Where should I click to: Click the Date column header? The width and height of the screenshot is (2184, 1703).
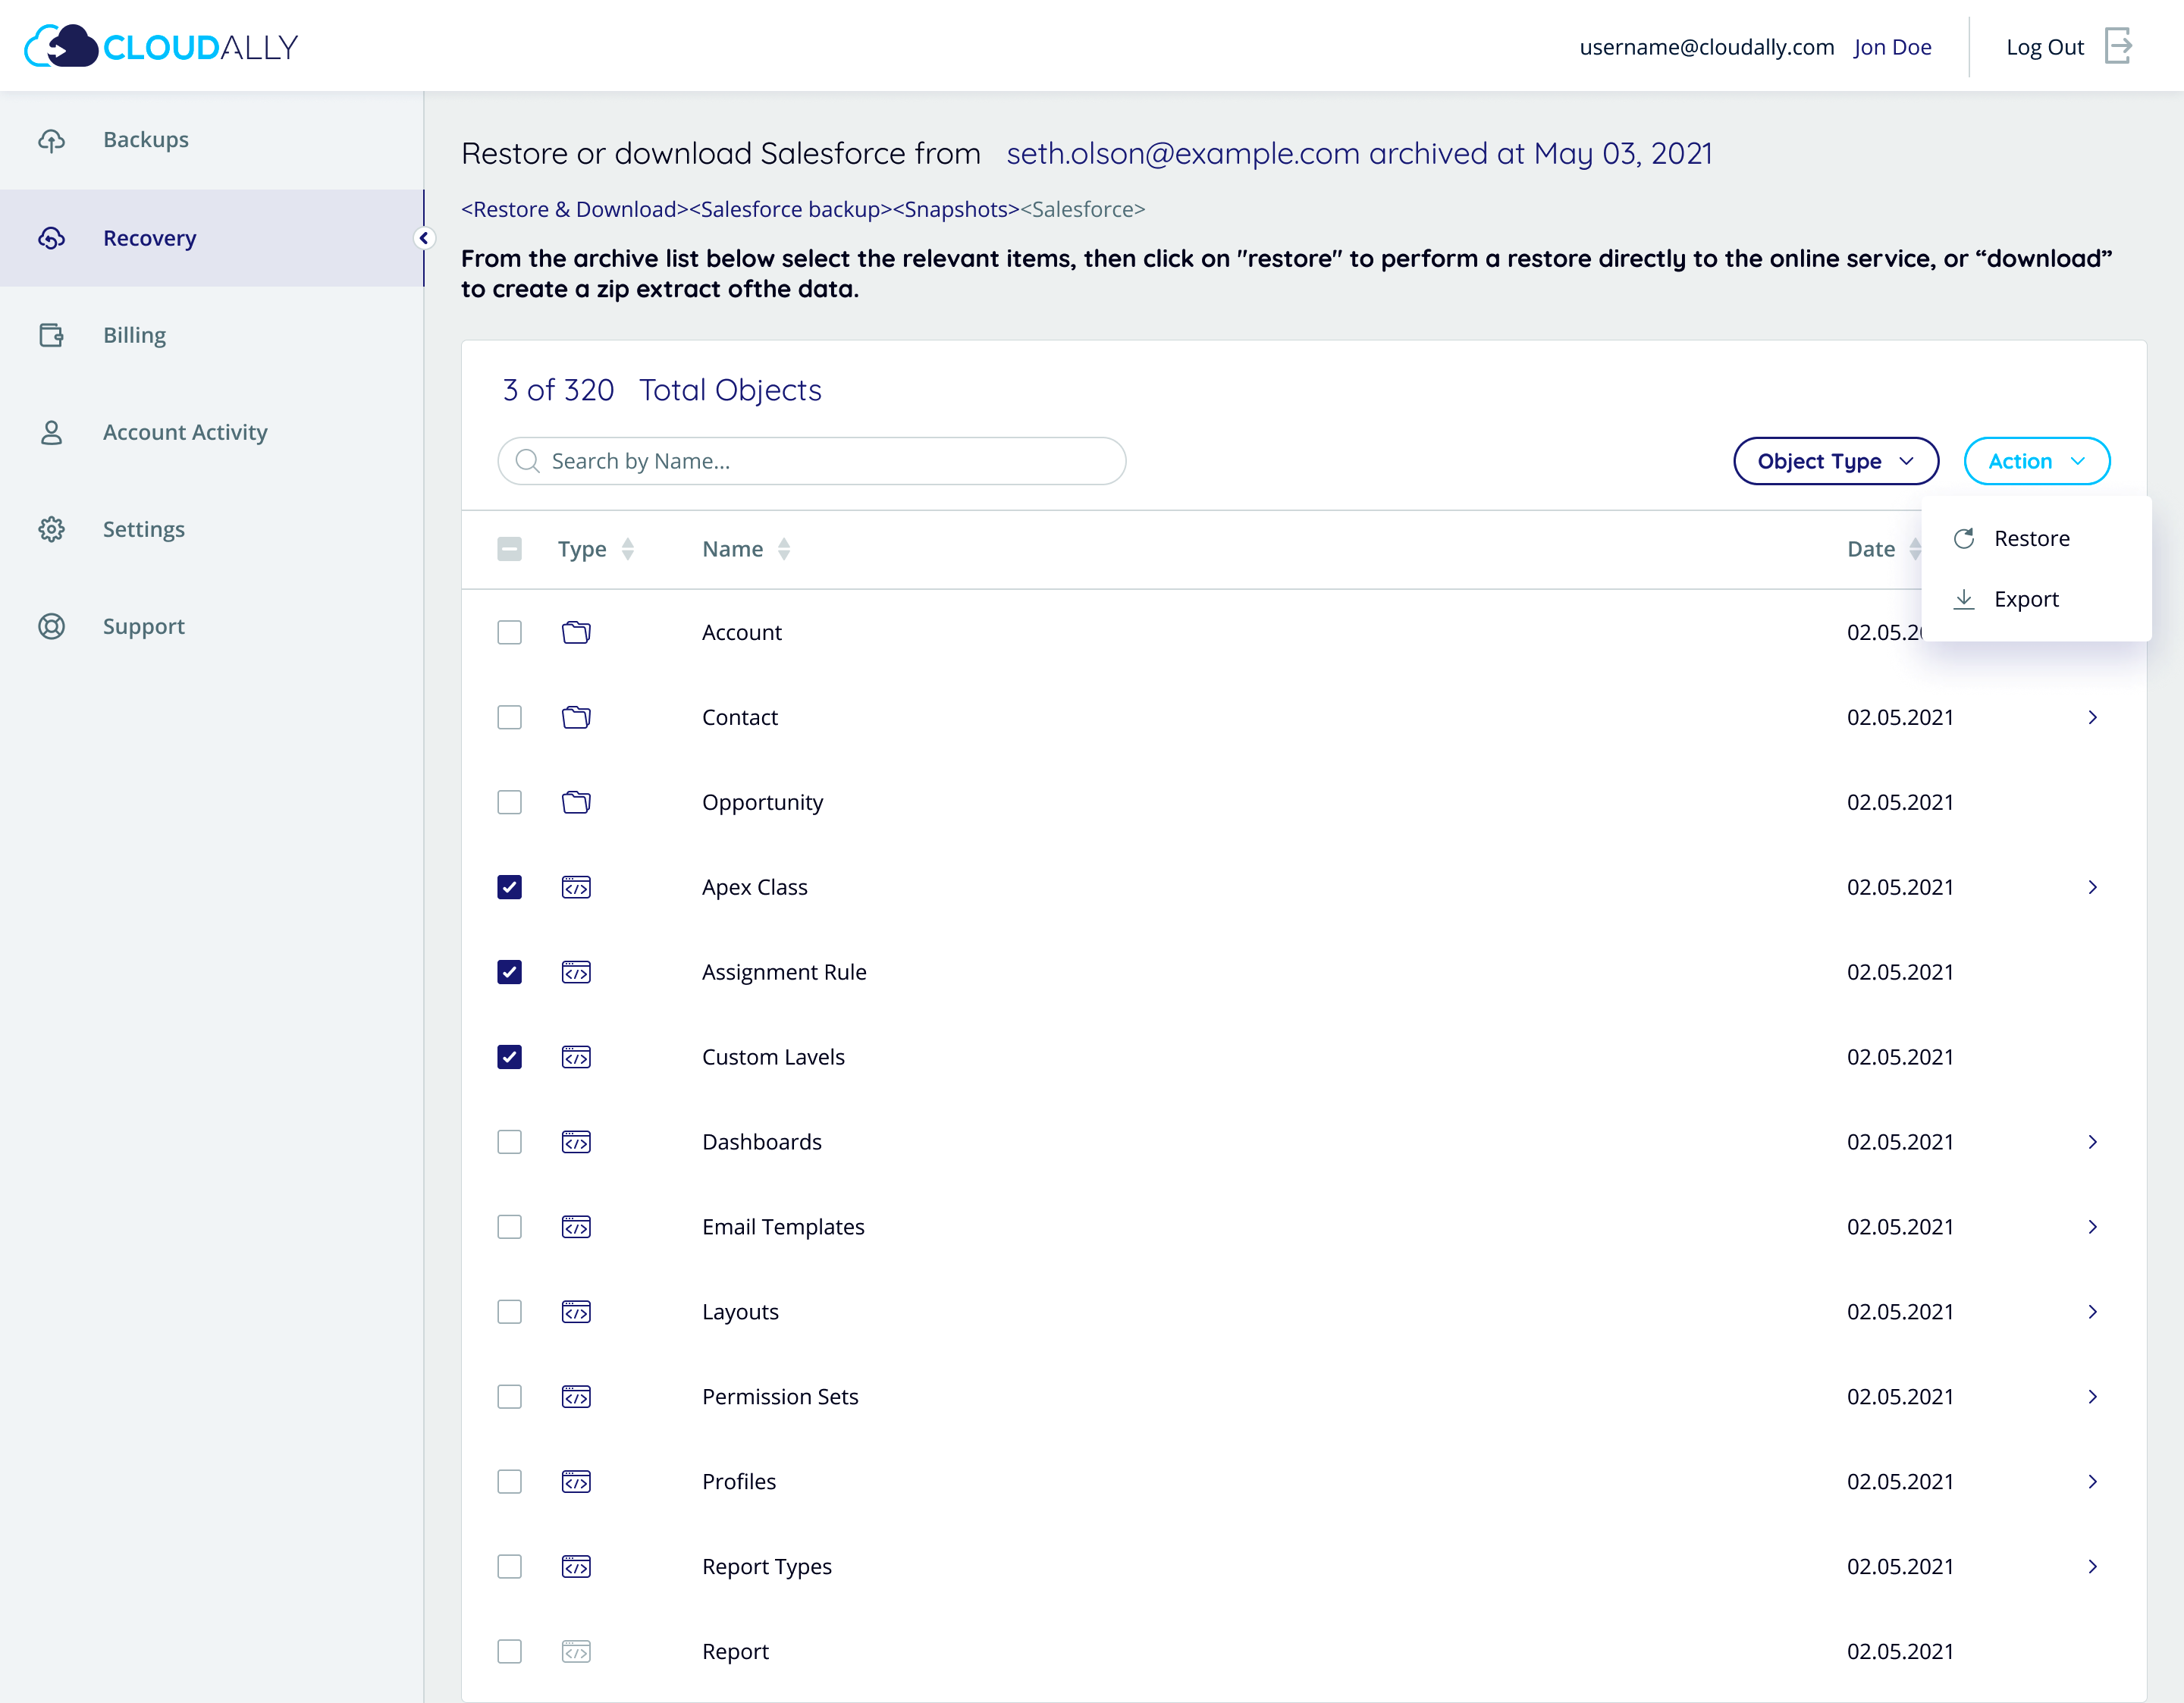(x=1871, y=549)
